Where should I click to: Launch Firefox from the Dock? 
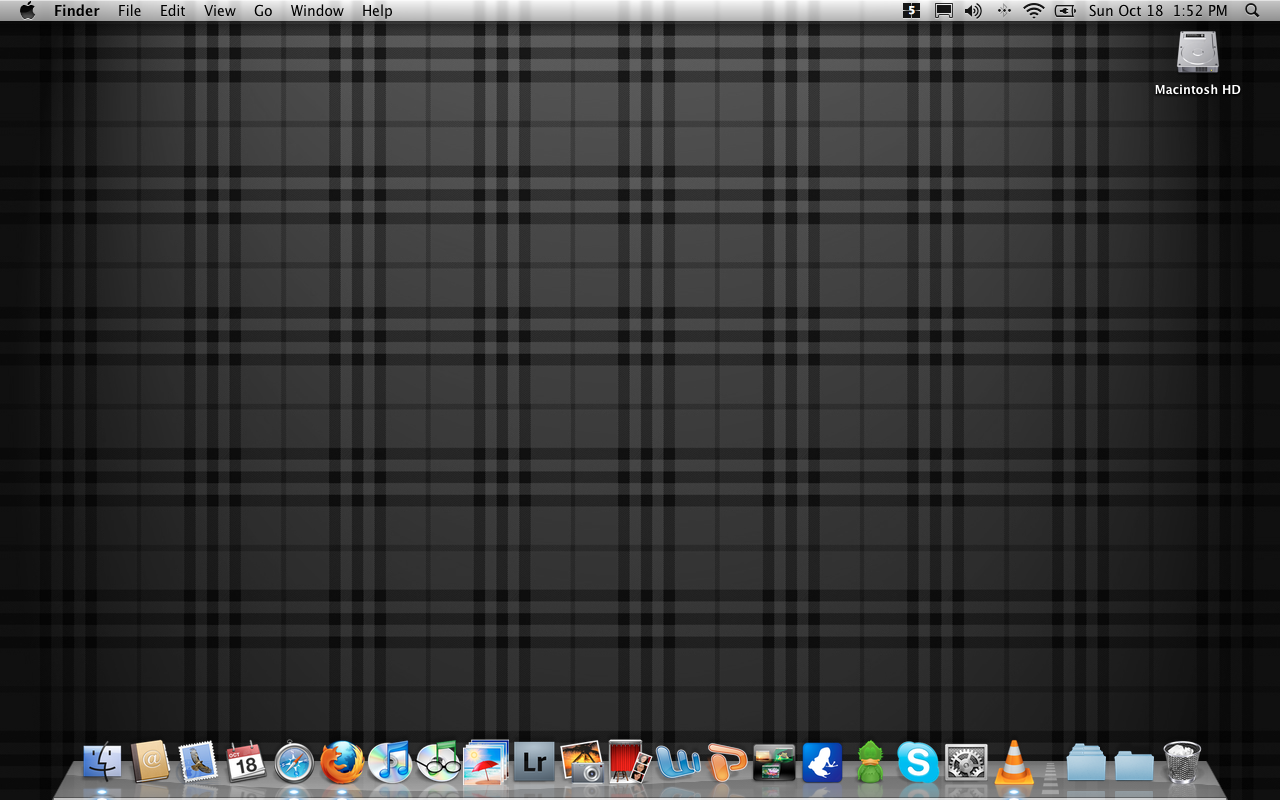coord(342,763)
